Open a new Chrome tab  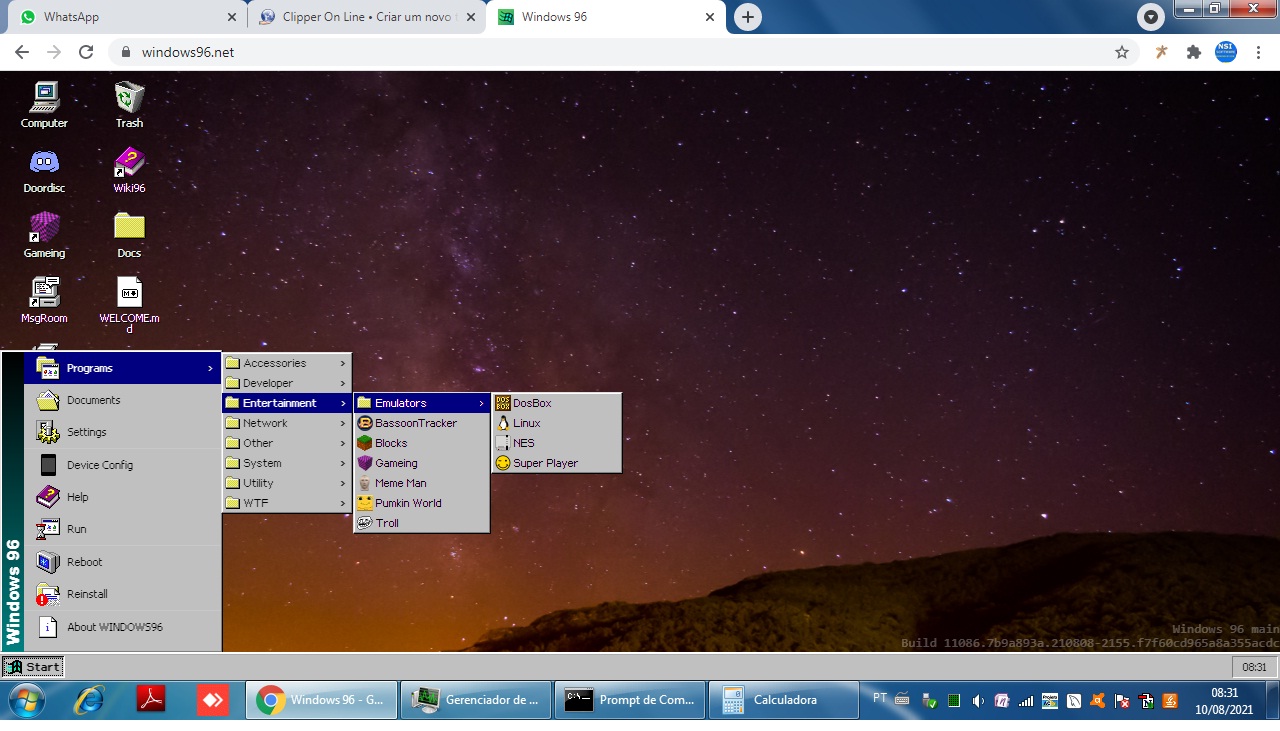tap(747, 17)
